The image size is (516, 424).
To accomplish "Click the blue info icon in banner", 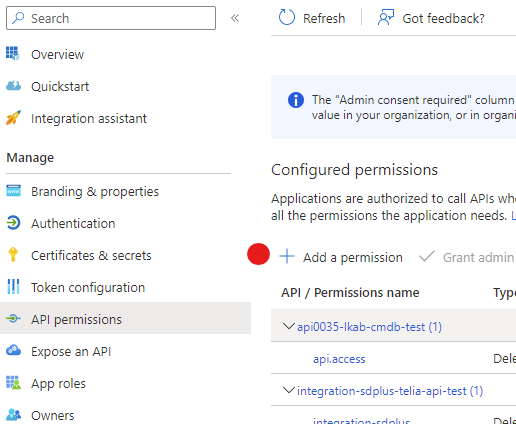I will pos(296,100).
